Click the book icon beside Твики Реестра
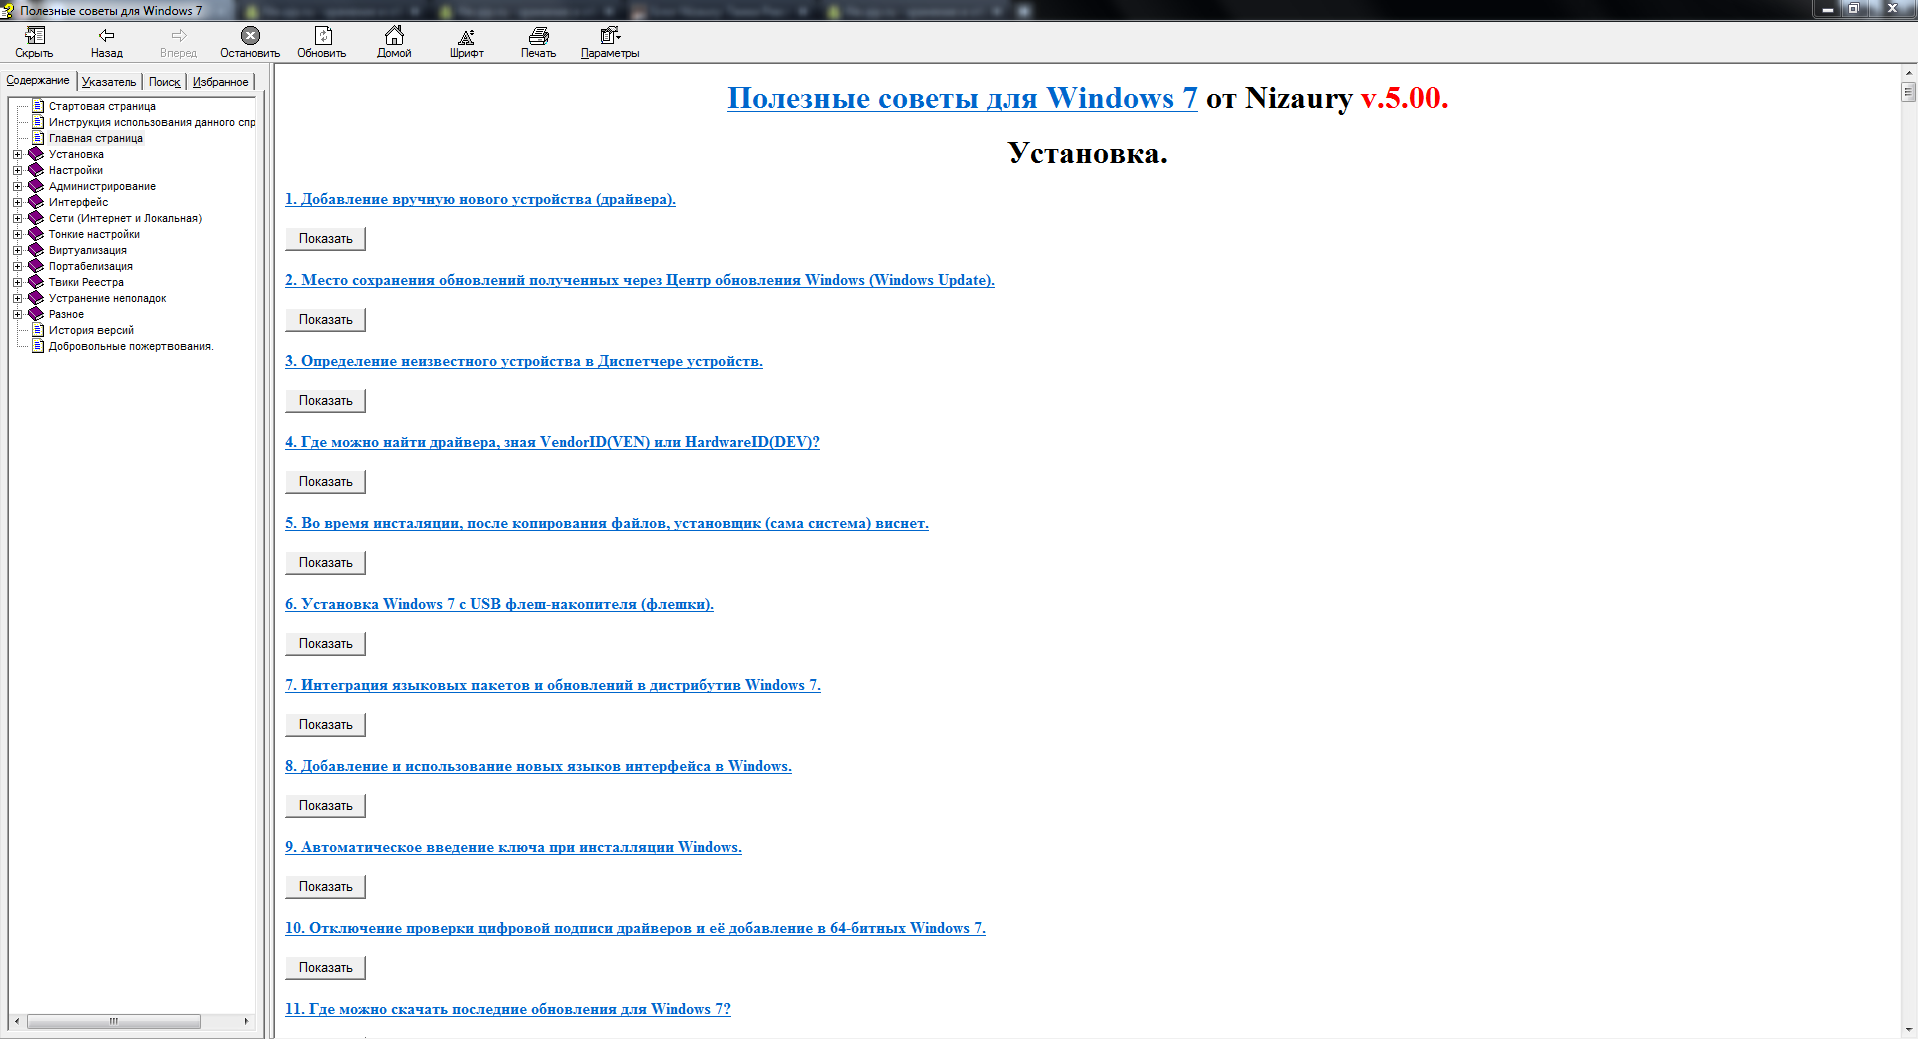Image resolution: width=1918 pixels, height=1039 pixels. (x=36, y=282)
